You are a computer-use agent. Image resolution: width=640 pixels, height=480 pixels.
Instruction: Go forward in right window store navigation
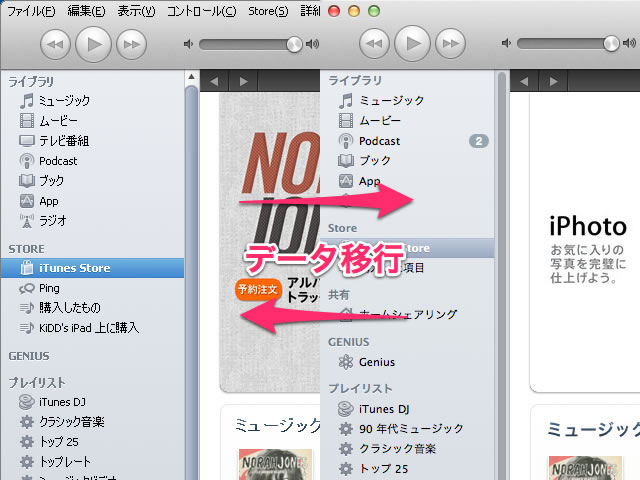point(553,81)
